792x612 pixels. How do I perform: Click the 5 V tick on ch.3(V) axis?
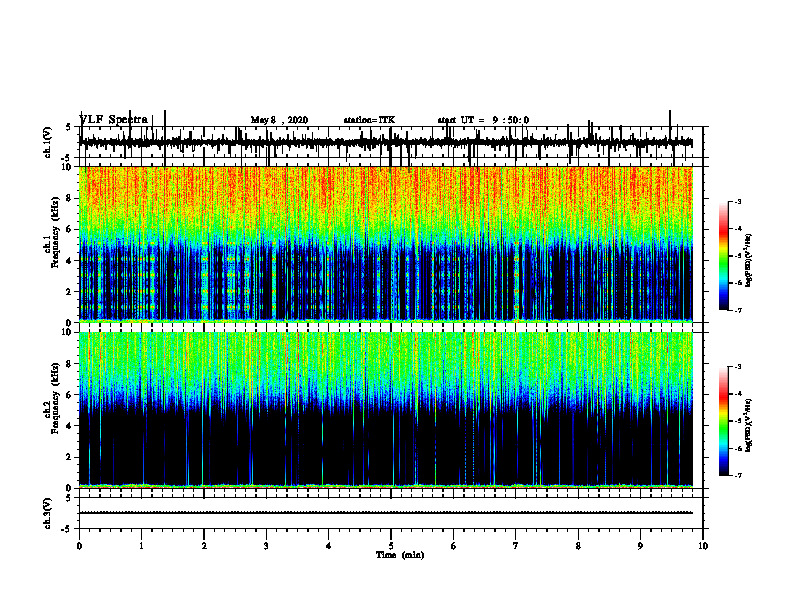69,498
